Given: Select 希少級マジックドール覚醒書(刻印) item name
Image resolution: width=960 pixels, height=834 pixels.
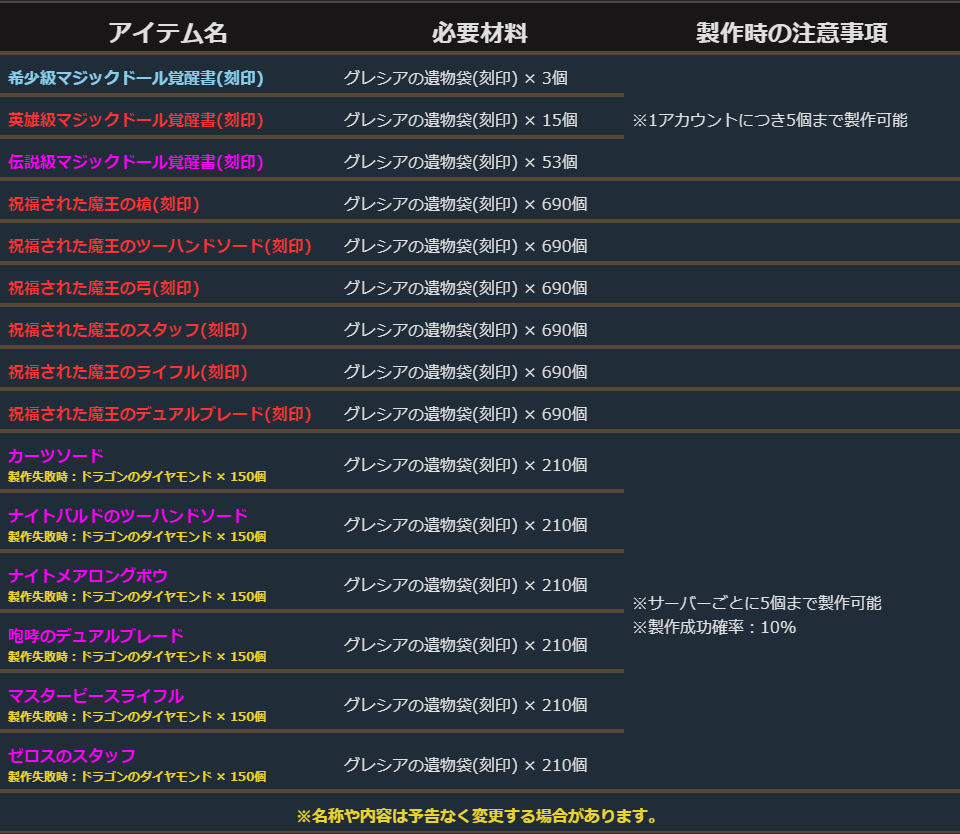Looking at the screenshot, I should [136, 78].
